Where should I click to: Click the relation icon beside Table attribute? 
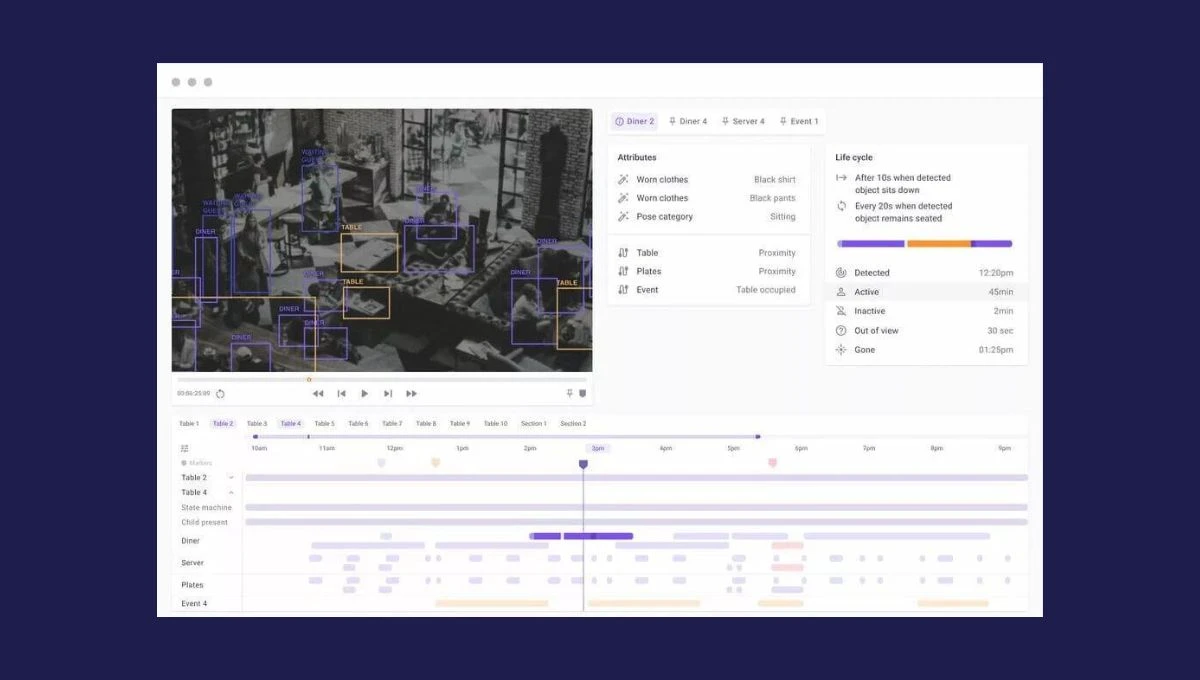623,253
